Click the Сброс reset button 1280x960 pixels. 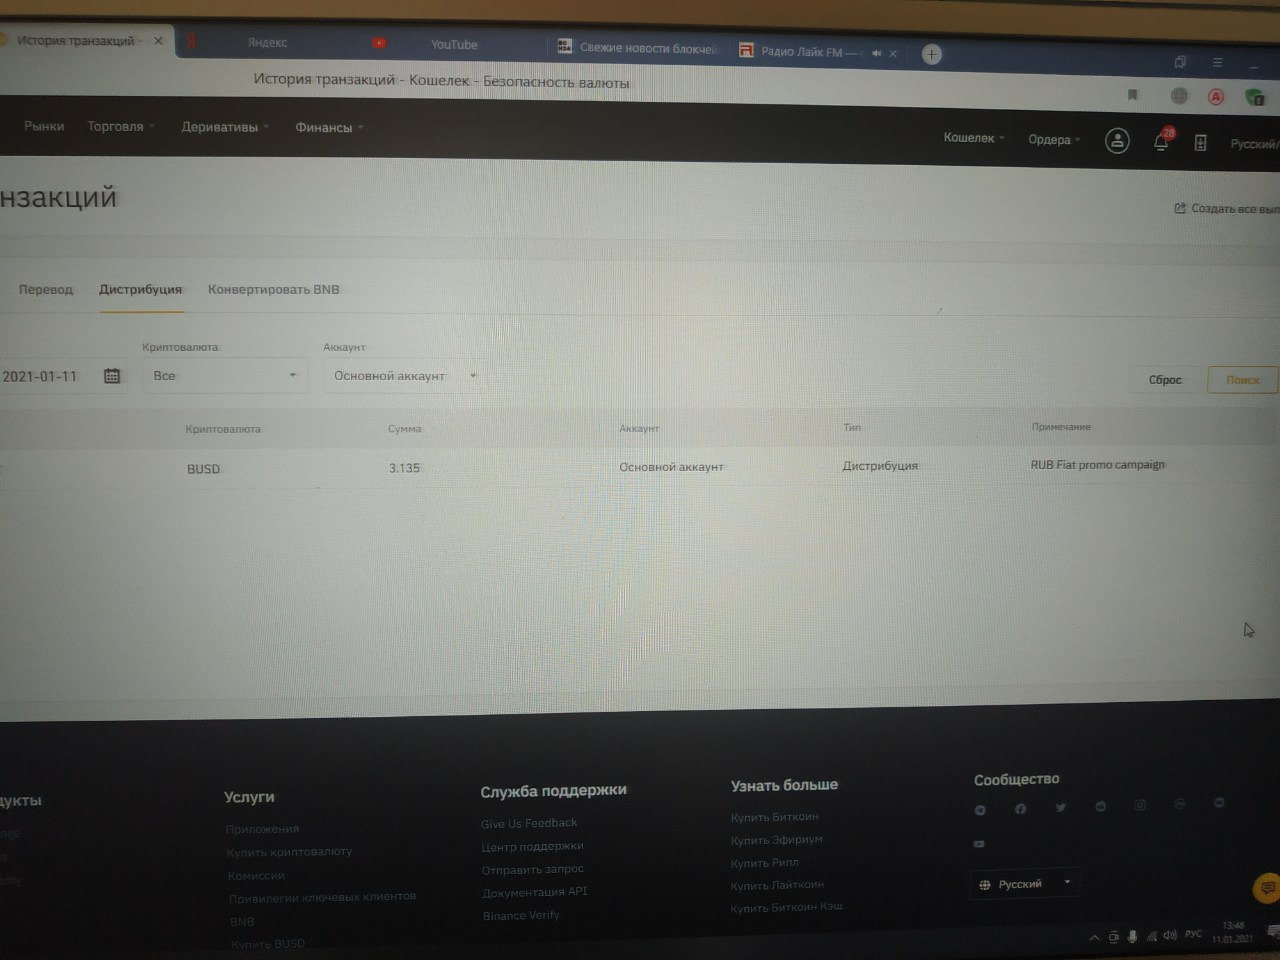click(x=1165, y=380)
